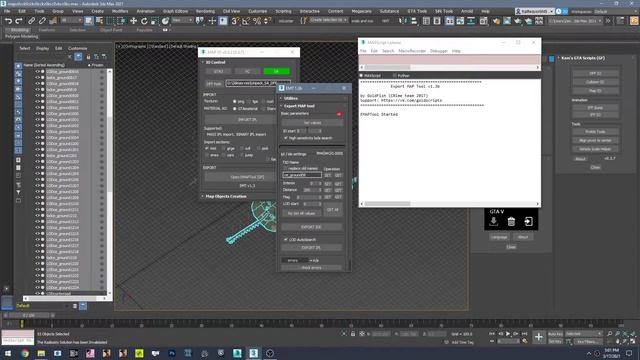
Task: Click the green SA game button
Action: click(276, 71)
